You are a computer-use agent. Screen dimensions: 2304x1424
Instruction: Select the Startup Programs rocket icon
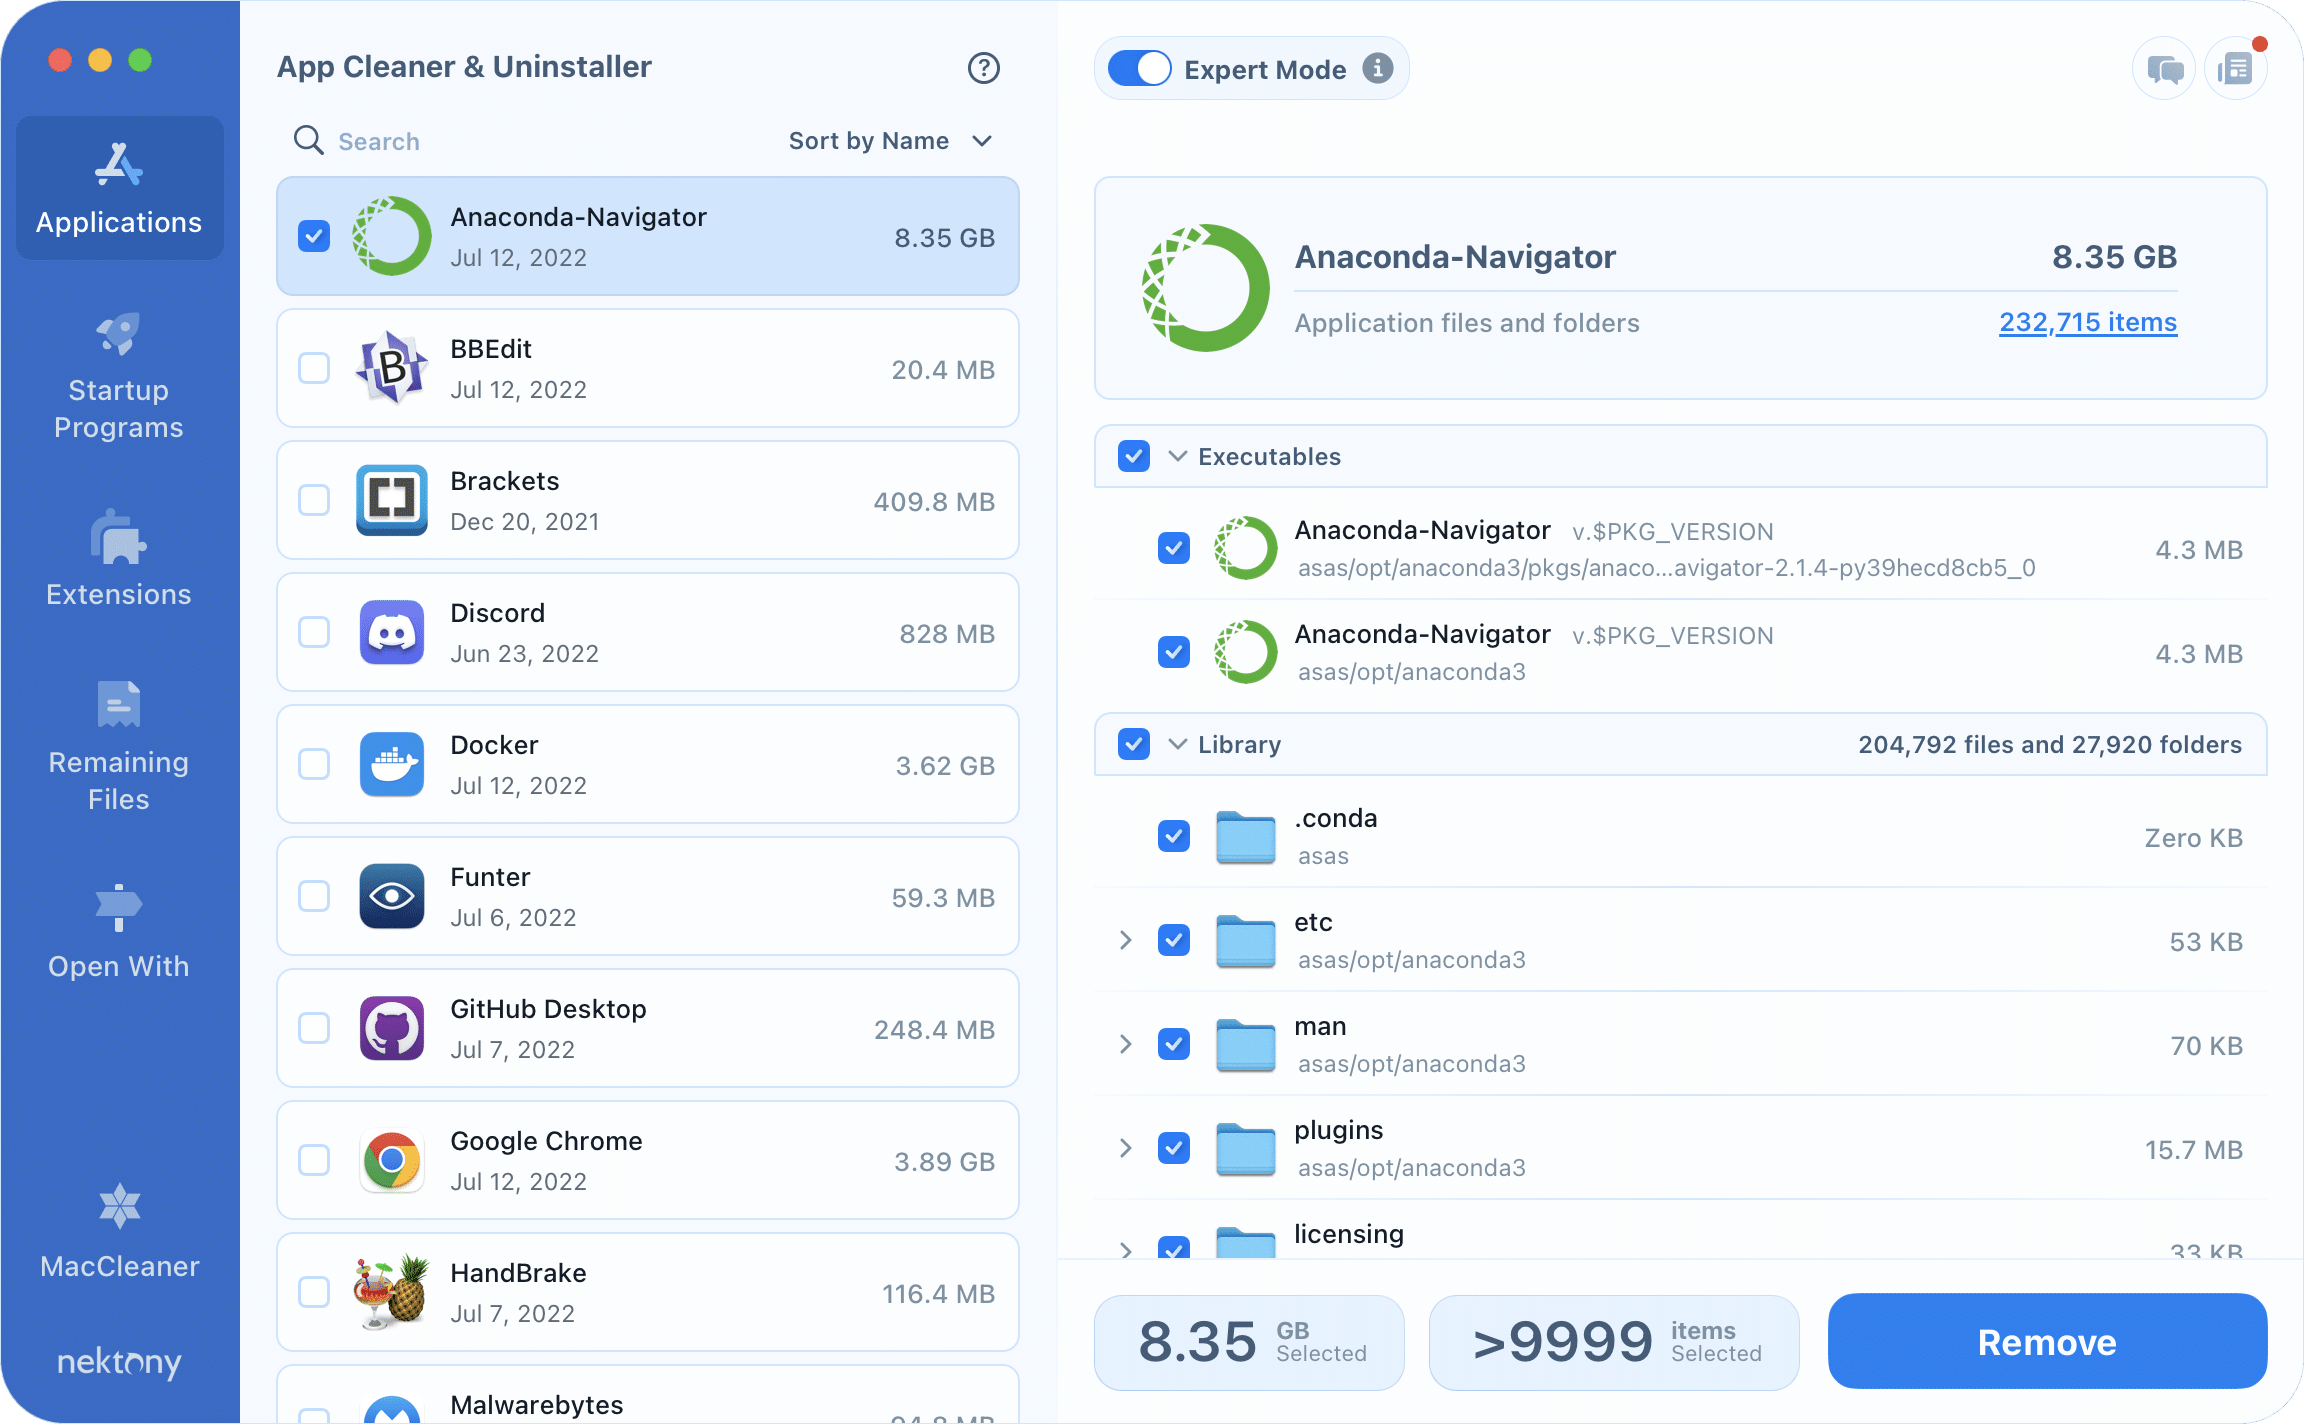pyautogui.click(x=119, y=334)
